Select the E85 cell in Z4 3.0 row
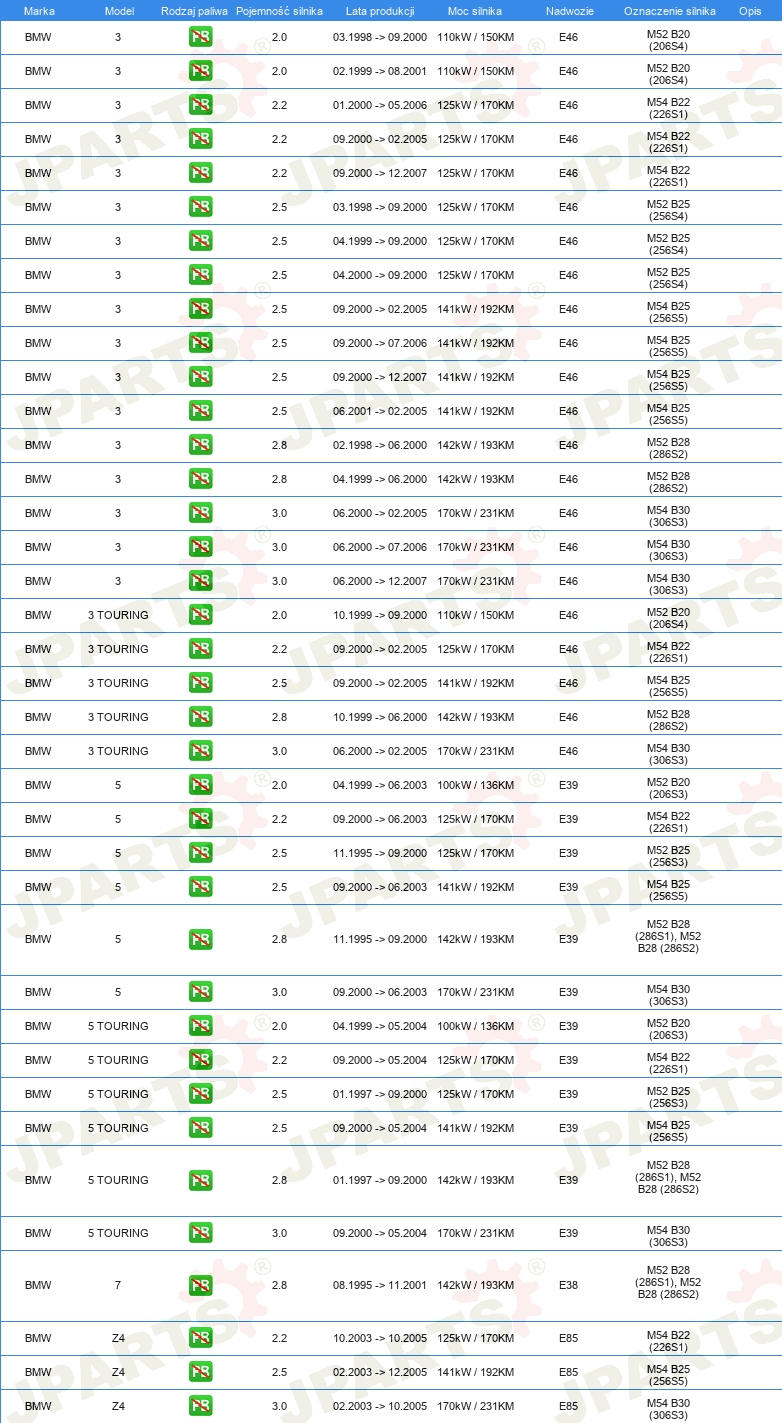782x1423 pixels. click(568, 1406)
